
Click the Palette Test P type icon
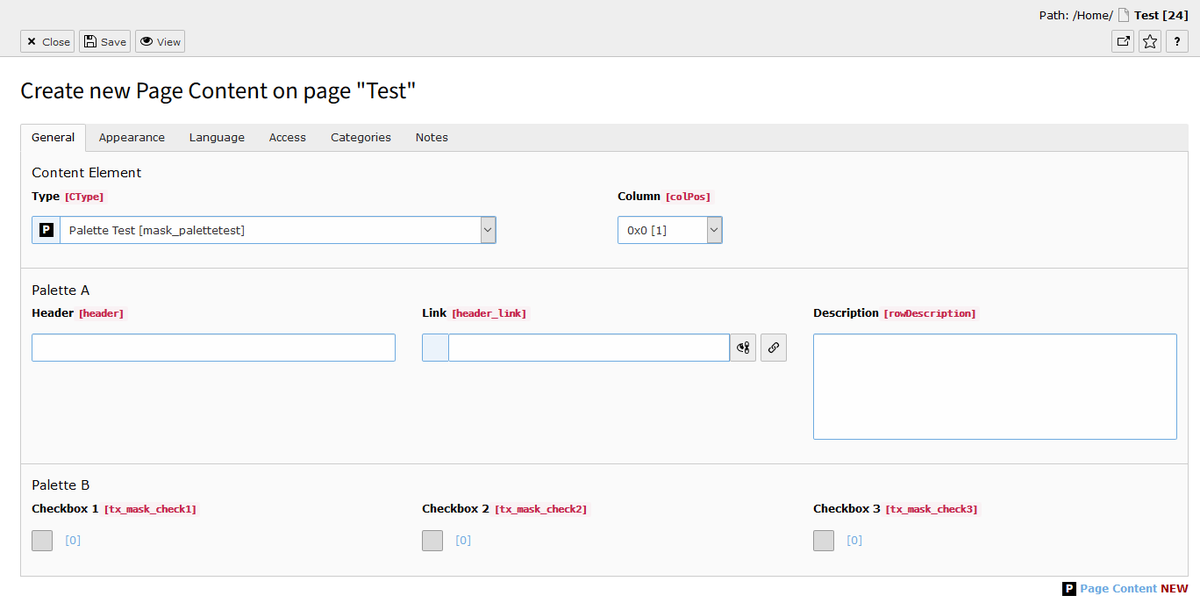click(46, 230)
